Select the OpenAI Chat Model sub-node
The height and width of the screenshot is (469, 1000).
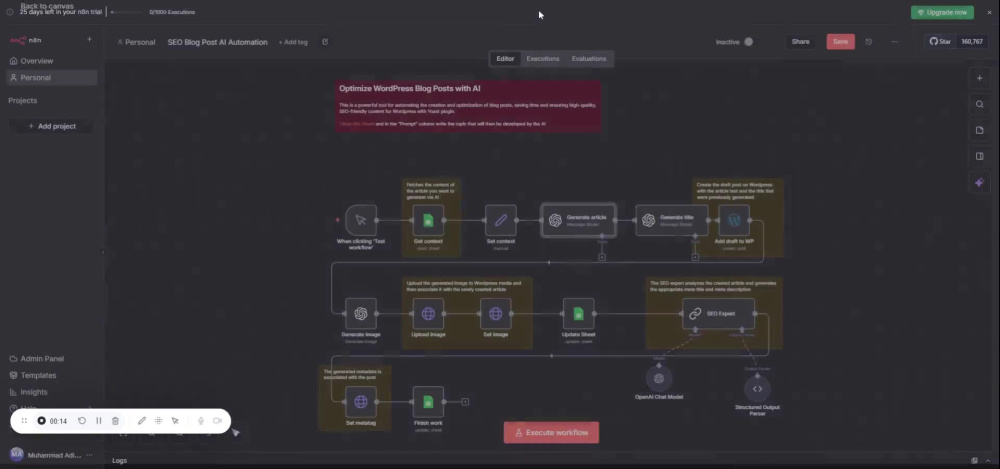[x=659, y=378]
